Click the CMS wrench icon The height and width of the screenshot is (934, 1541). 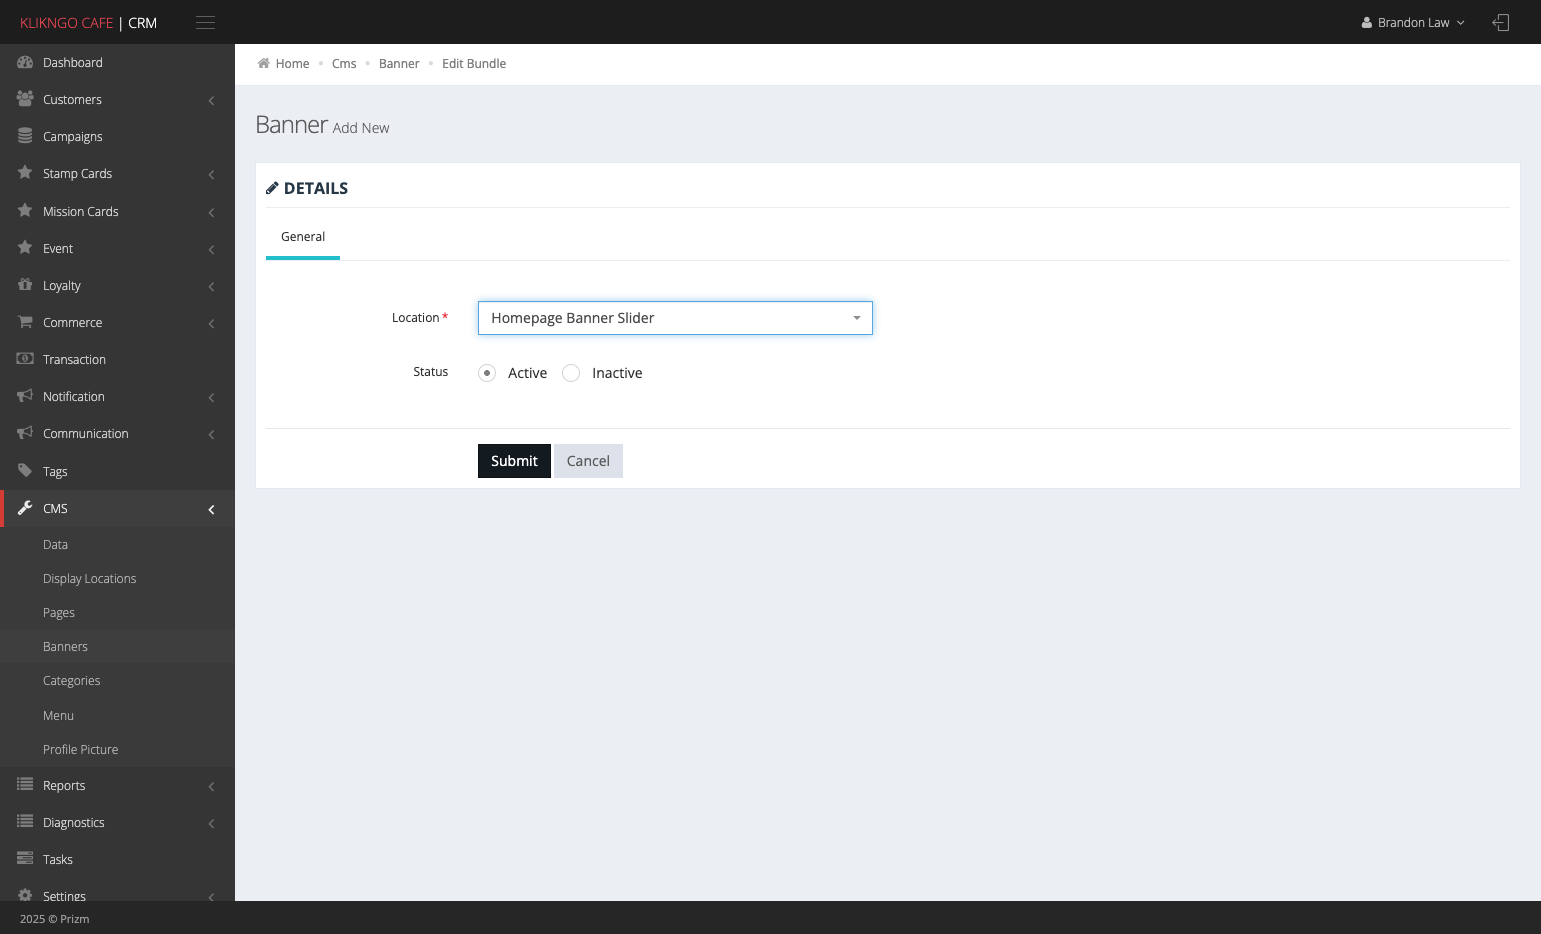click(x=25, y=508)
